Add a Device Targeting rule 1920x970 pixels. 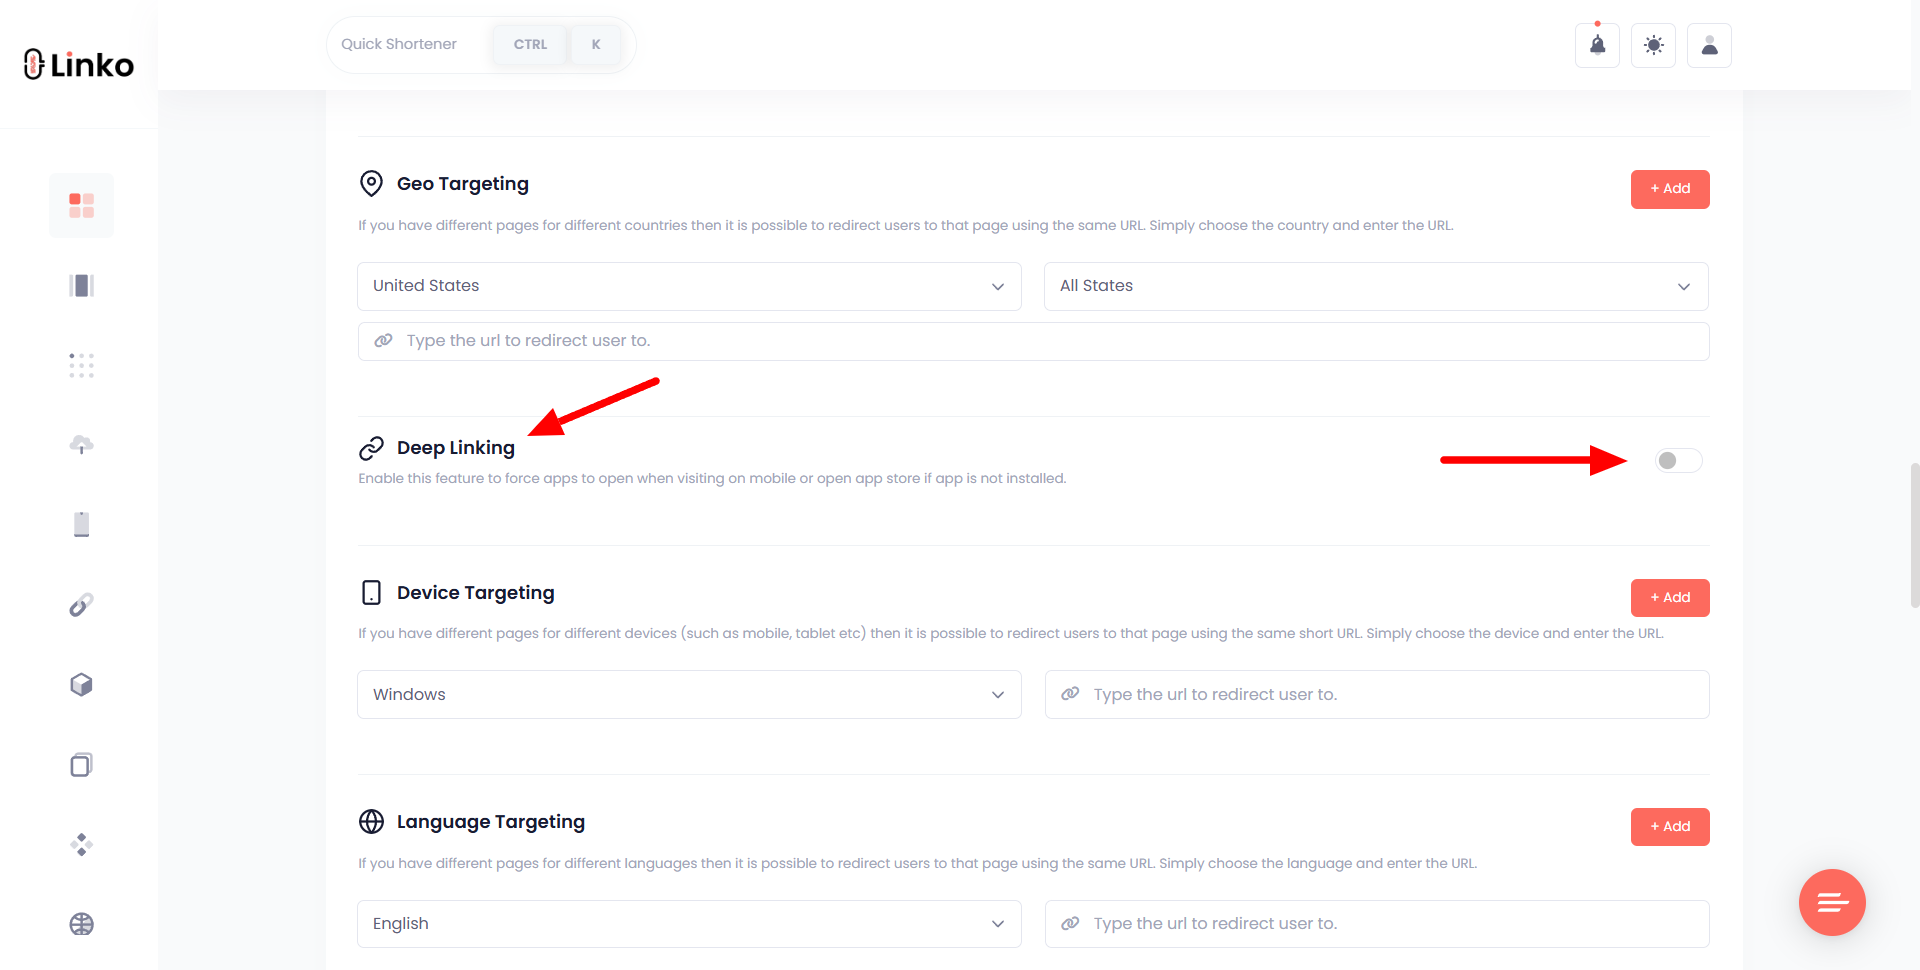[1670, 598]
